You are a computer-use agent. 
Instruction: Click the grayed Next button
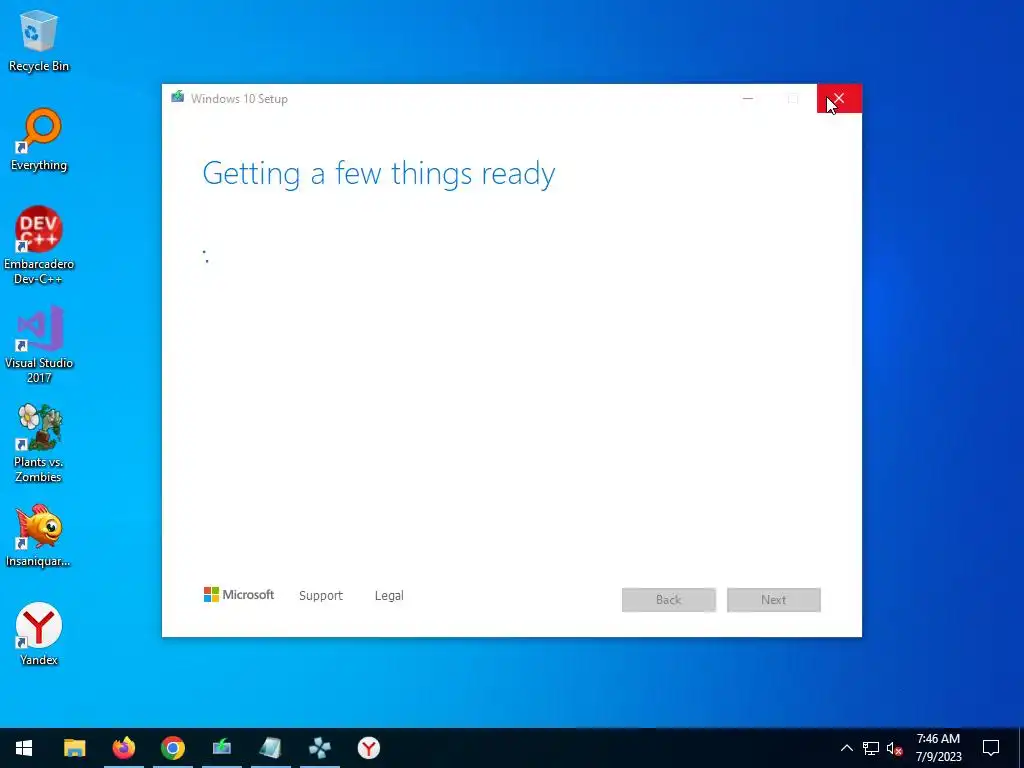(x=774, y=600)
